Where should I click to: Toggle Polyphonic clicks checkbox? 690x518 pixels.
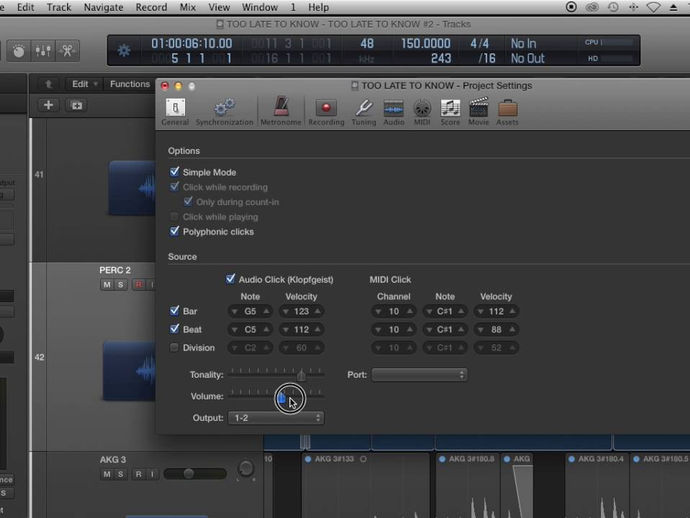(174, 231)
